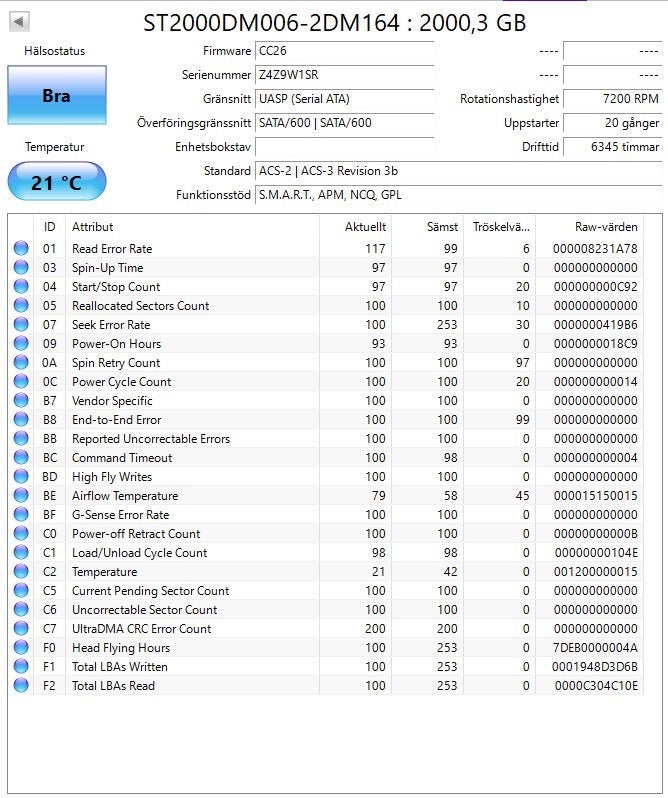Click the status orb next to Power-On Hours
The image size is (668, 798).
point(21,344)
